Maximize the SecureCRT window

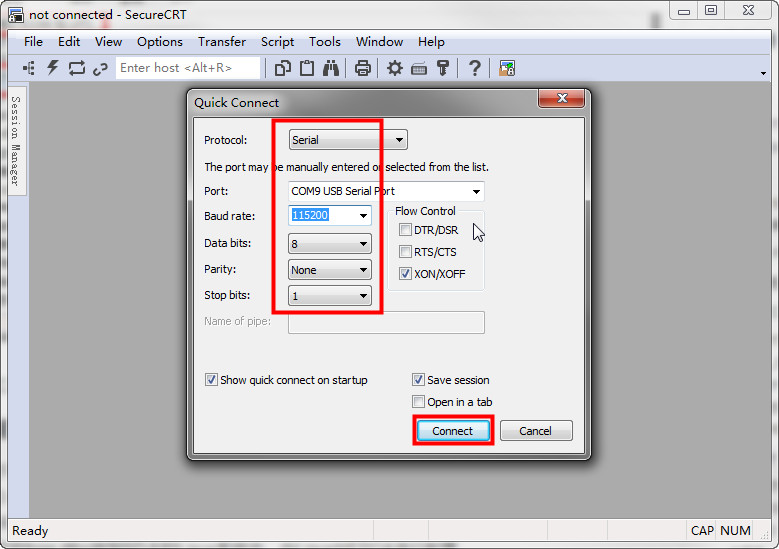(711, 10)
